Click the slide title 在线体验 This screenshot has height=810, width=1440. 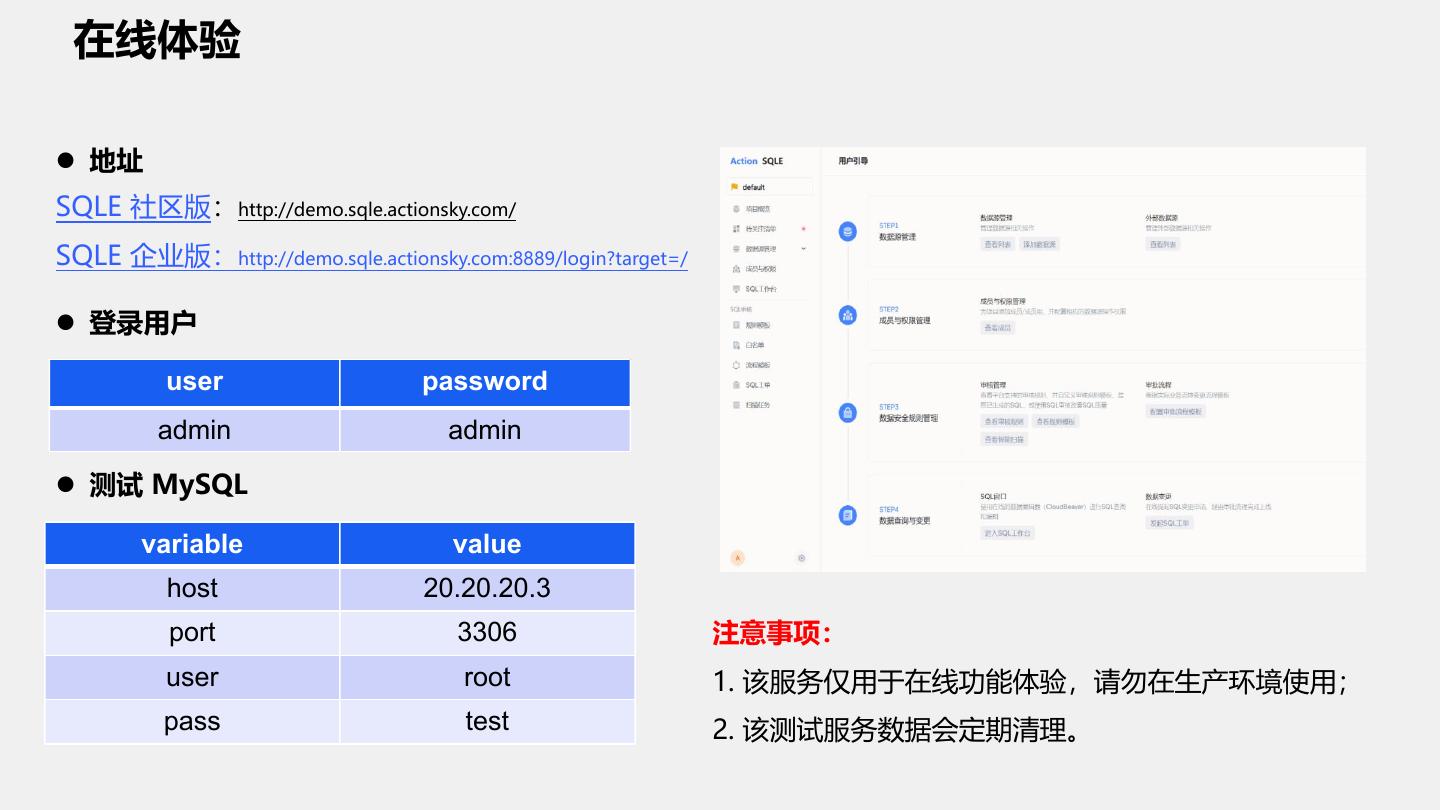[157, 41]
